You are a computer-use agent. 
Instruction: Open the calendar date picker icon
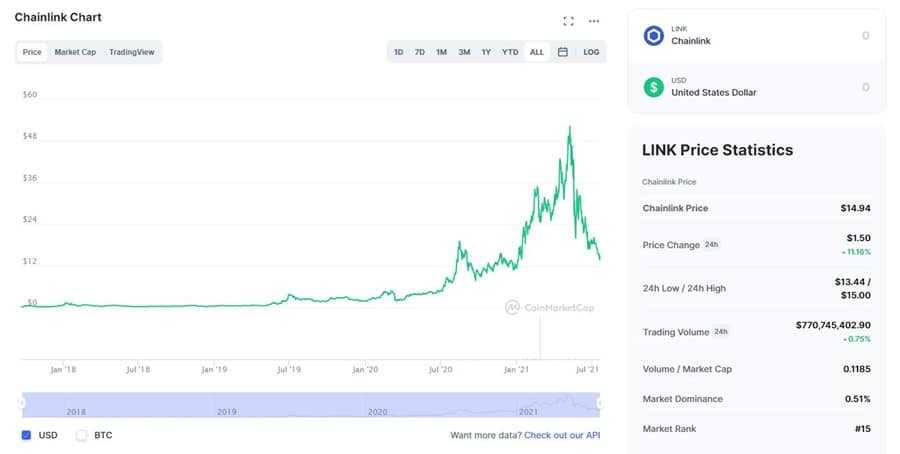pyautogui.click(x=563, y=52)
